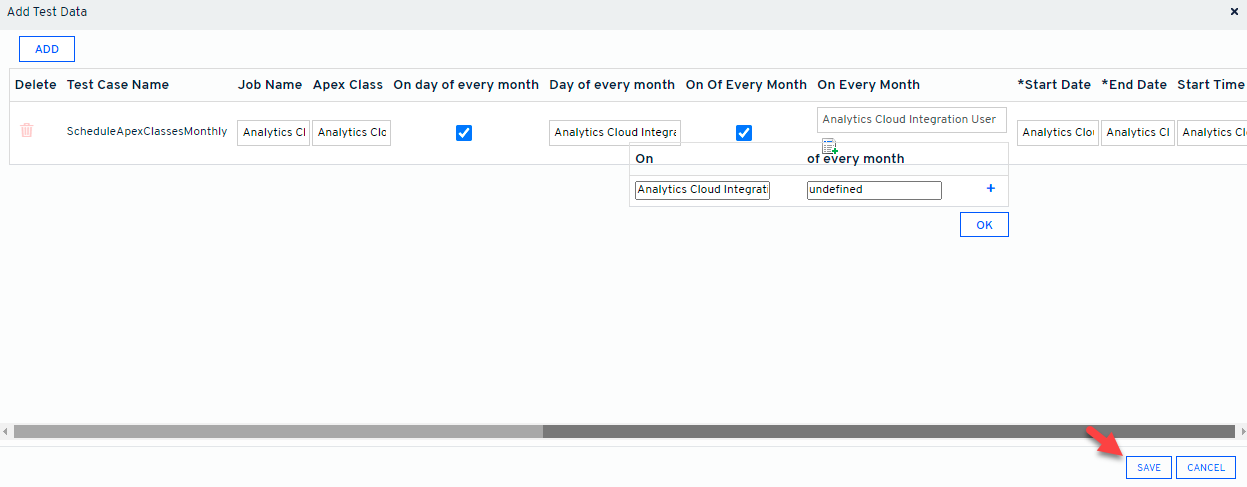Uncheck the On day of every month checkbox
The width and height of the screenshot is (1247, 487).
[464, 133]
